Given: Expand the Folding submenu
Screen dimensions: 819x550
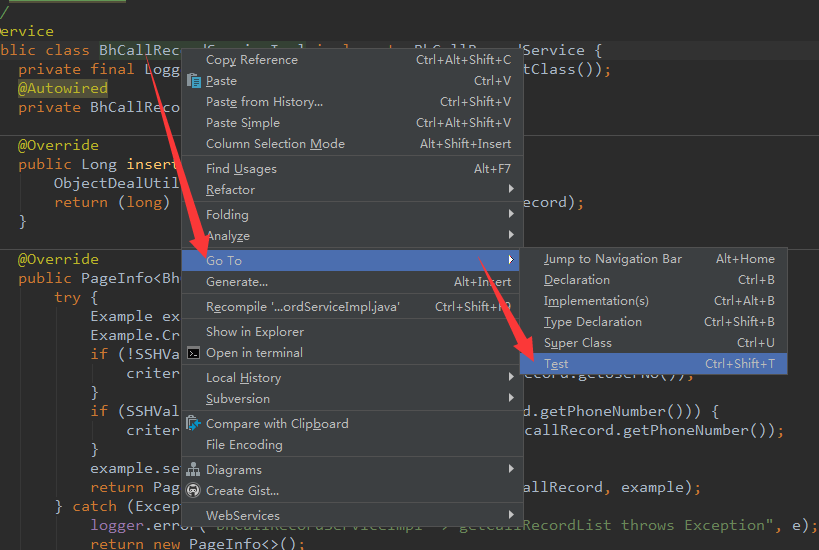Looking at the screenshot, I should [x=227, y=215].
